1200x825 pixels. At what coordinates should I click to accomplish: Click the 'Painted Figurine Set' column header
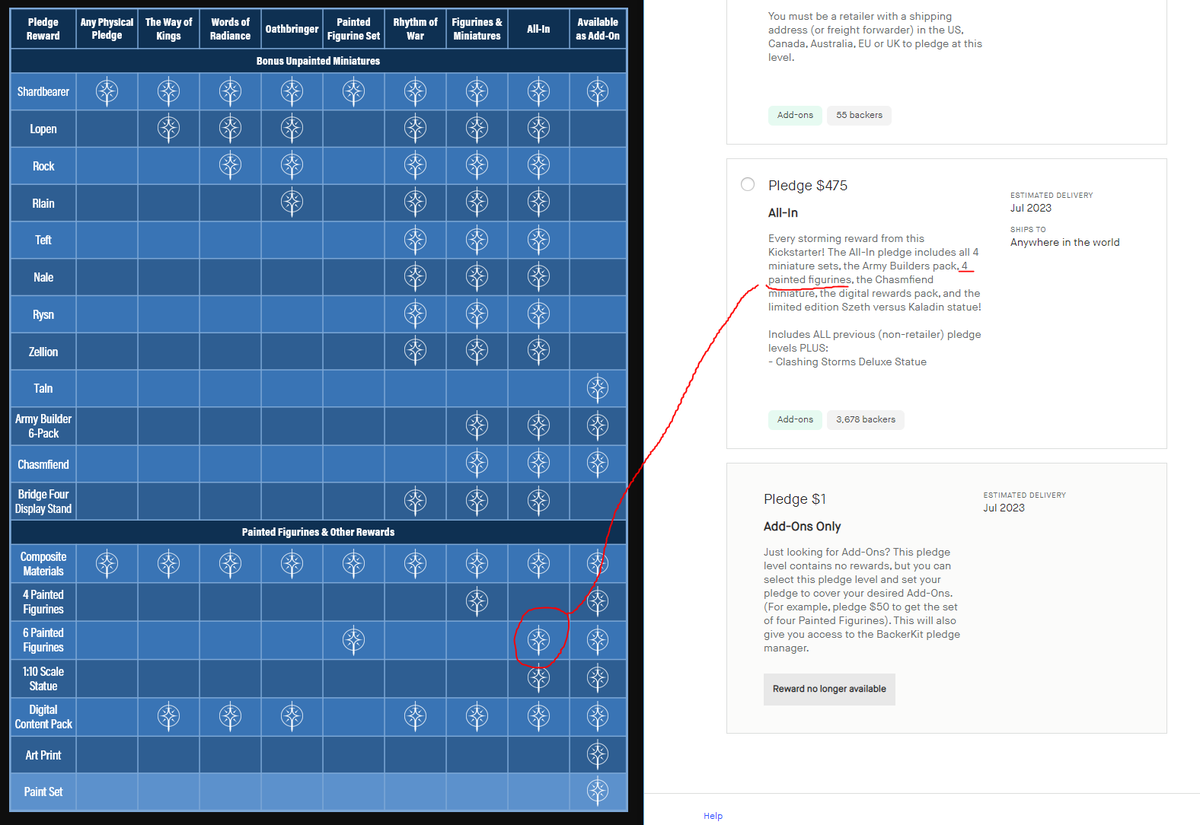pyautogui.click(x=353, y=28)
